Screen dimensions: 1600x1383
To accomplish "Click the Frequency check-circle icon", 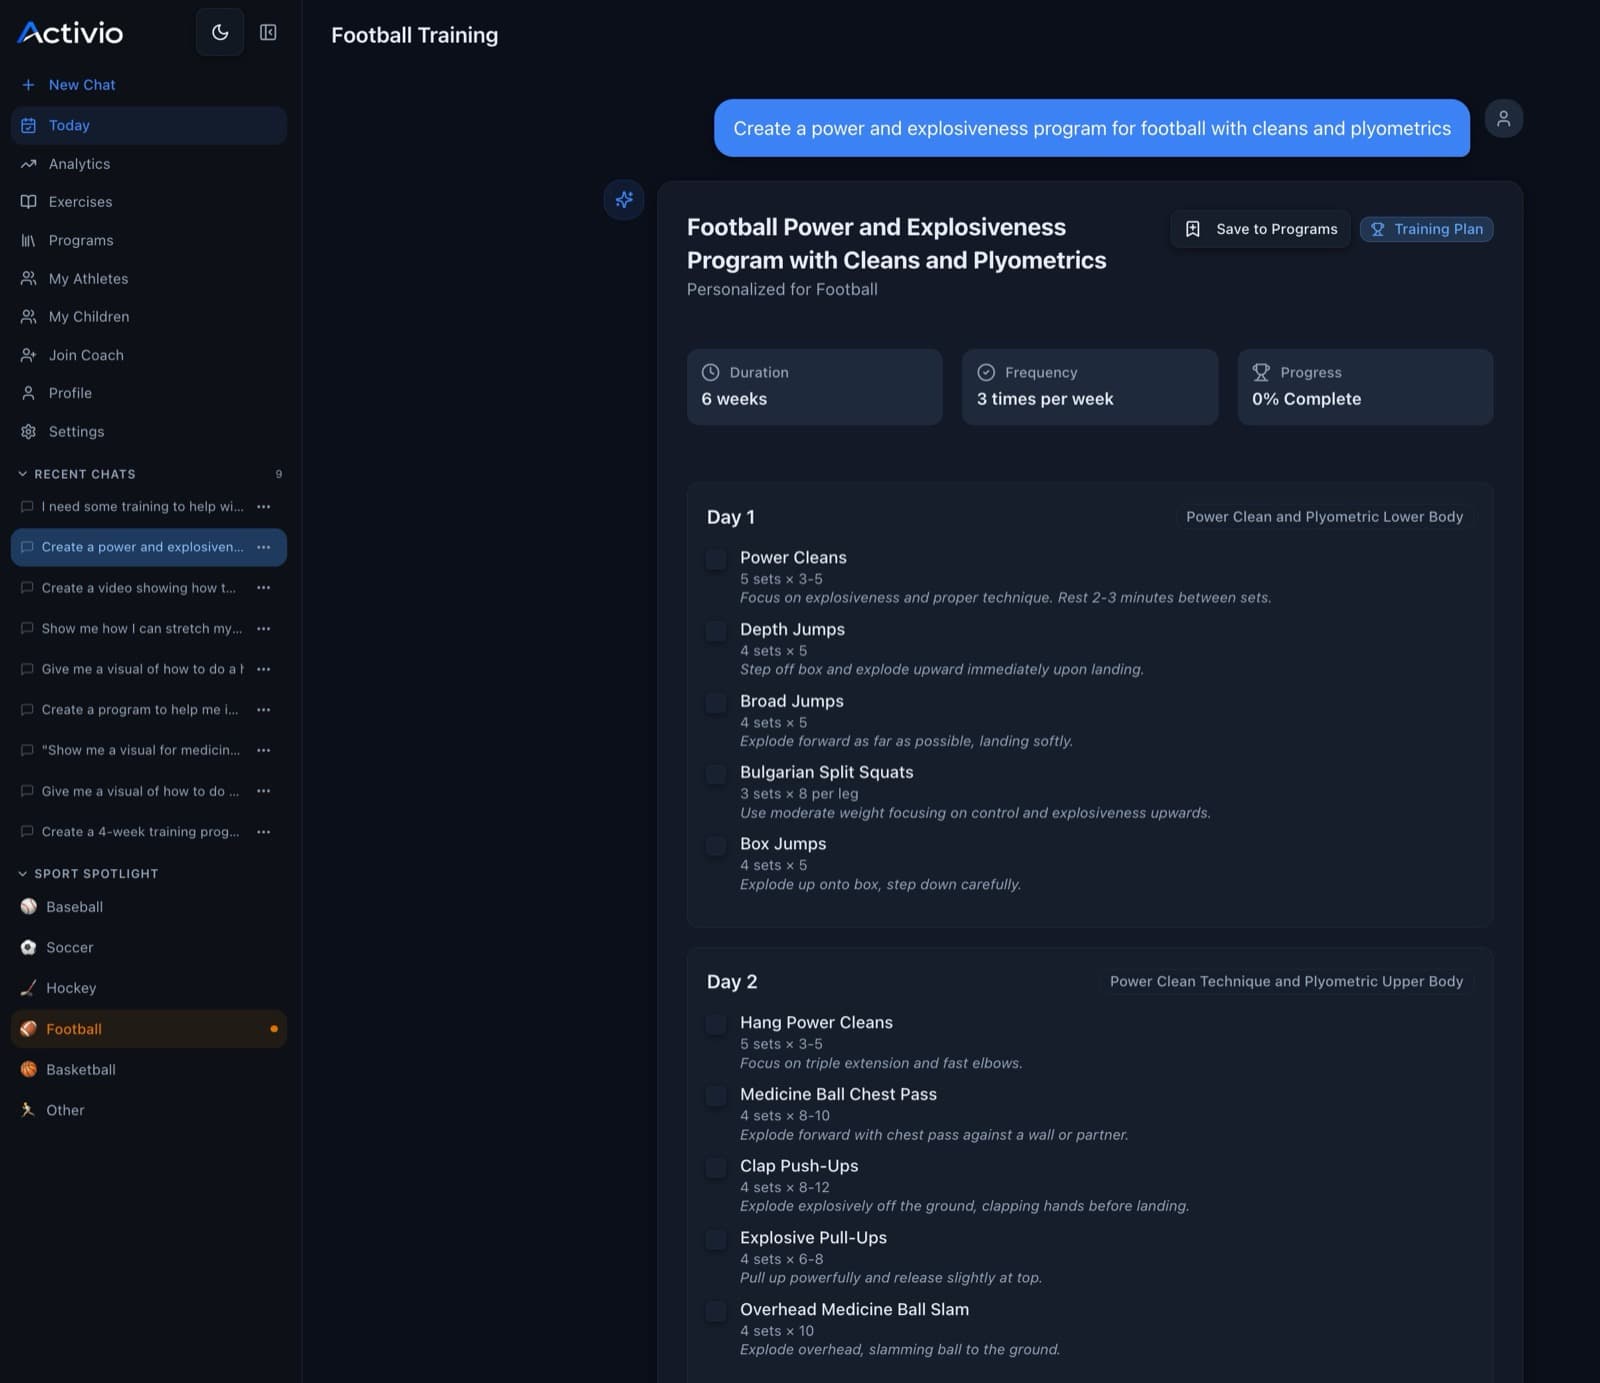I will pyautogui.click(x=986, y=372).
